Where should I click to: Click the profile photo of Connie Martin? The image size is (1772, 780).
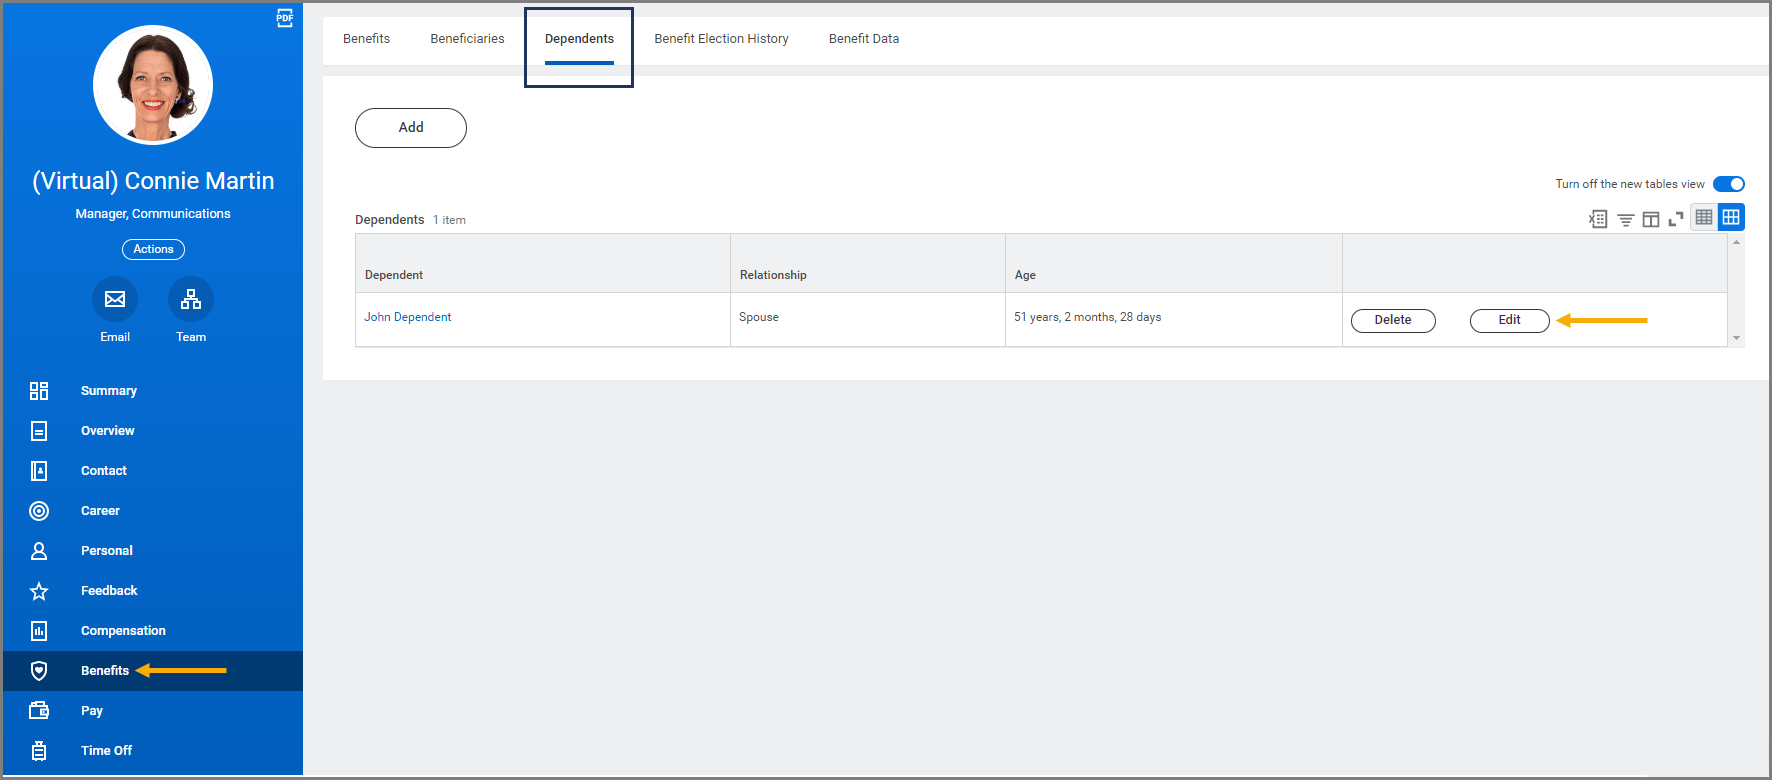click(x=153, y=85)
